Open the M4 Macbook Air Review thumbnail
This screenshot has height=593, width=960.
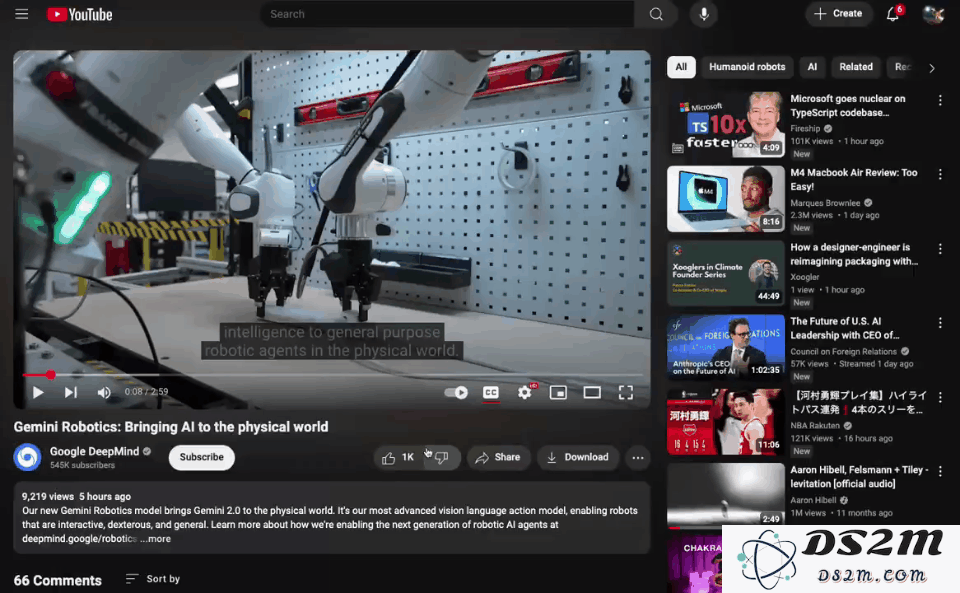[x=726, y=199]
